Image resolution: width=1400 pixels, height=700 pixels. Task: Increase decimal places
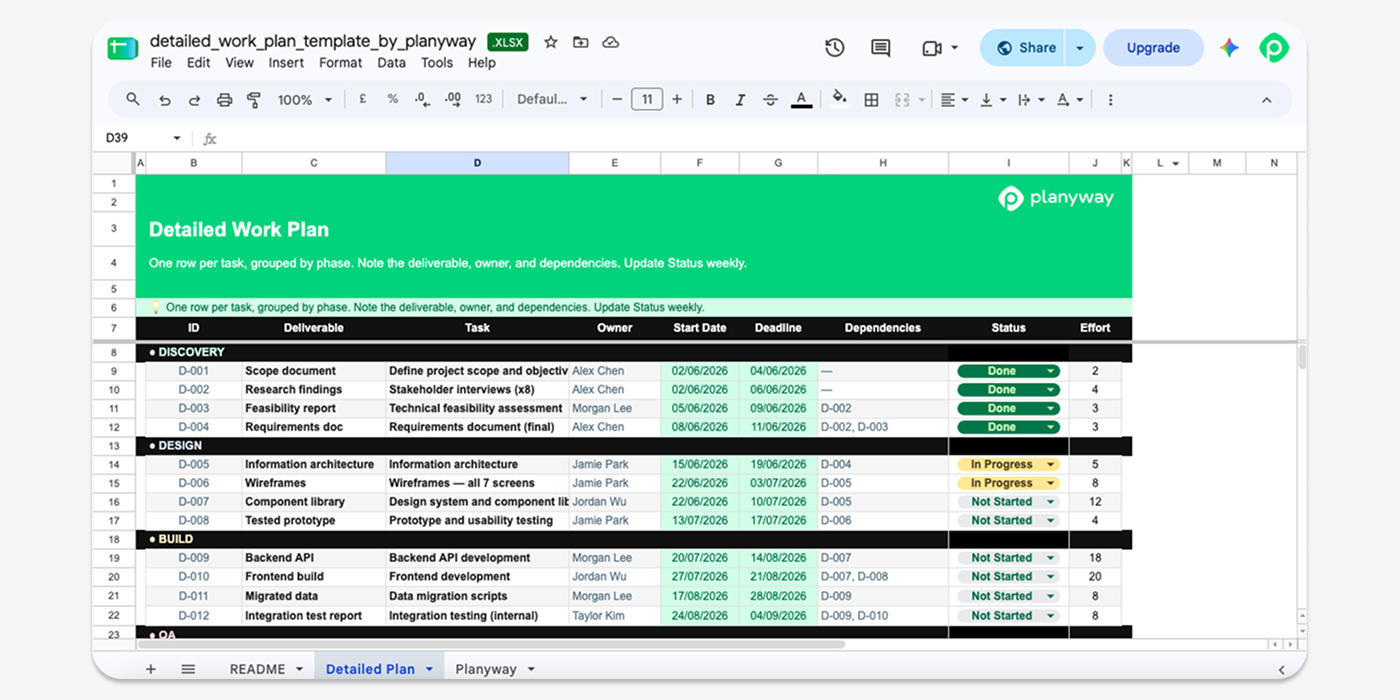[453, 99]
